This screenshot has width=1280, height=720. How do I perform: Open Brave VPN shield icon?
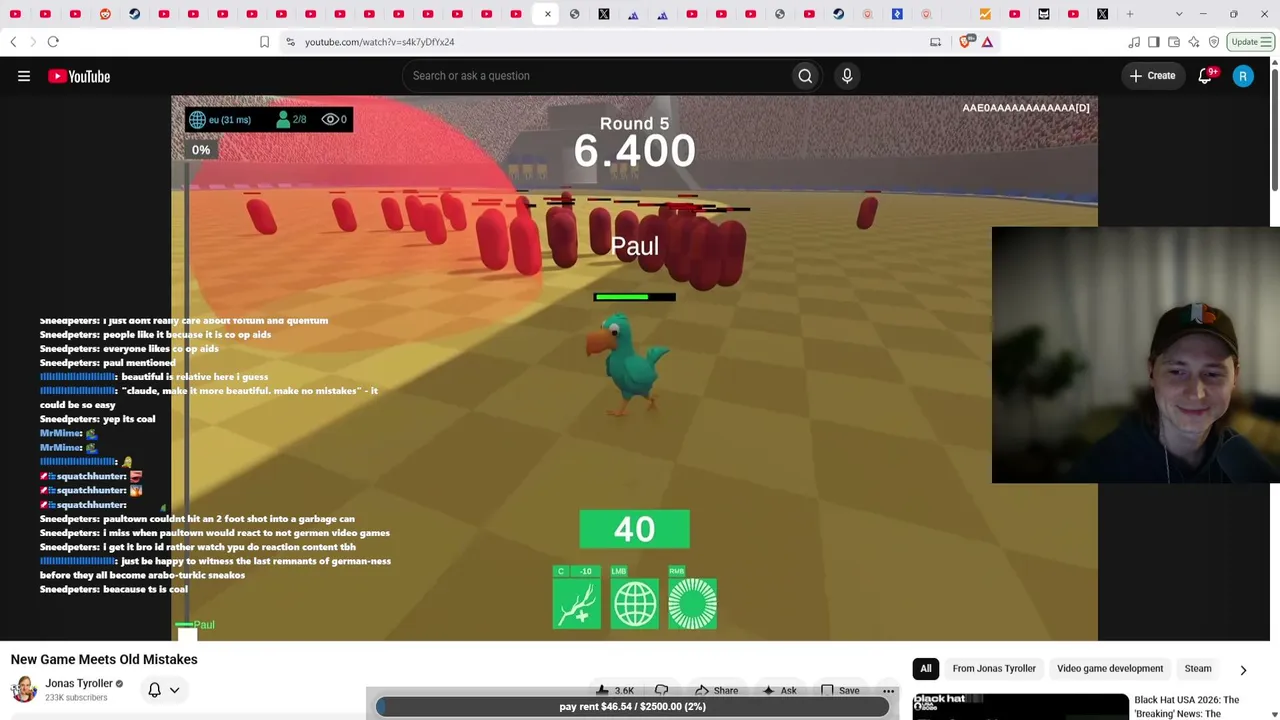click(x=1214, y=42)
